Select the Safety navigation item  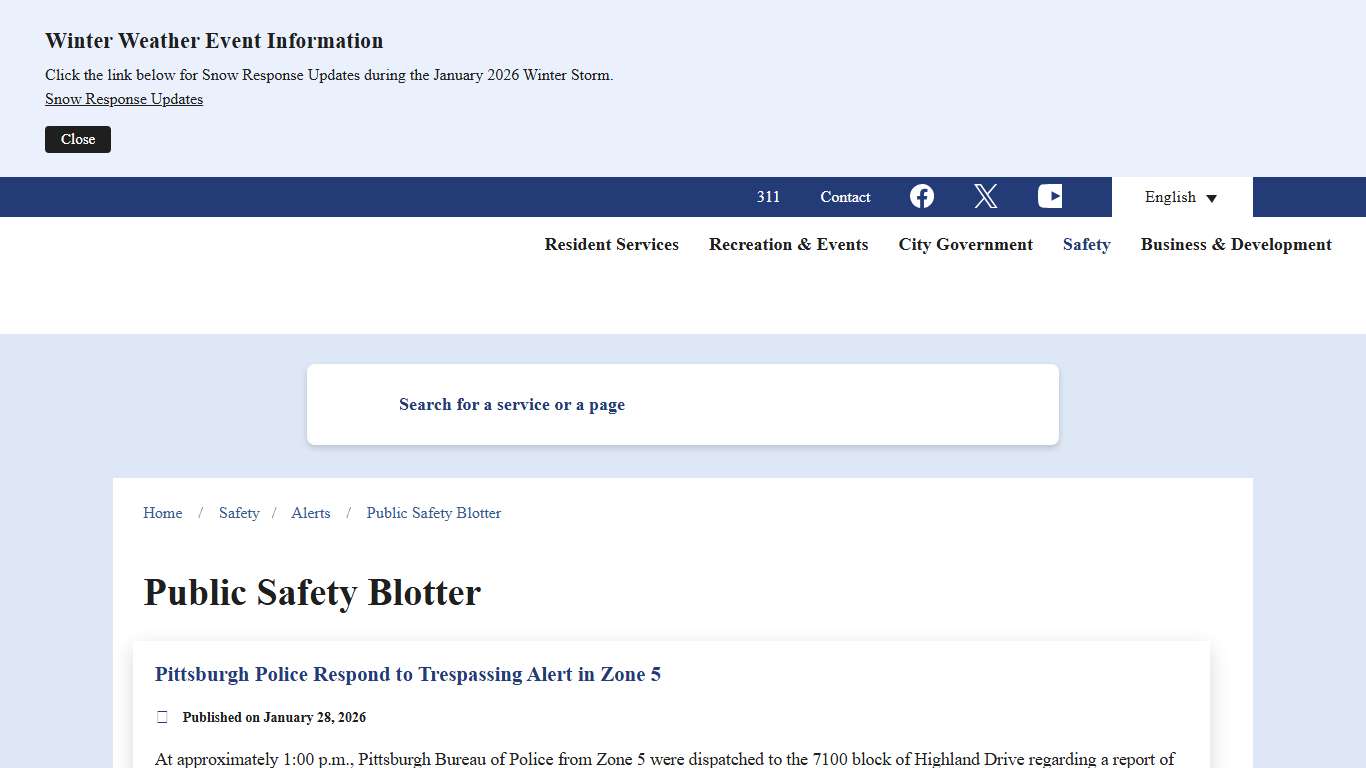pos(1086,244)
